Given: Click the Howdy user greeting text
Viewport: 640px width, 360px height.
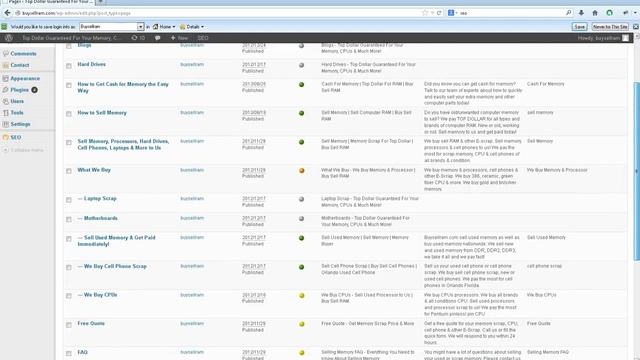Looking at the screenshot, I should 599,38.
